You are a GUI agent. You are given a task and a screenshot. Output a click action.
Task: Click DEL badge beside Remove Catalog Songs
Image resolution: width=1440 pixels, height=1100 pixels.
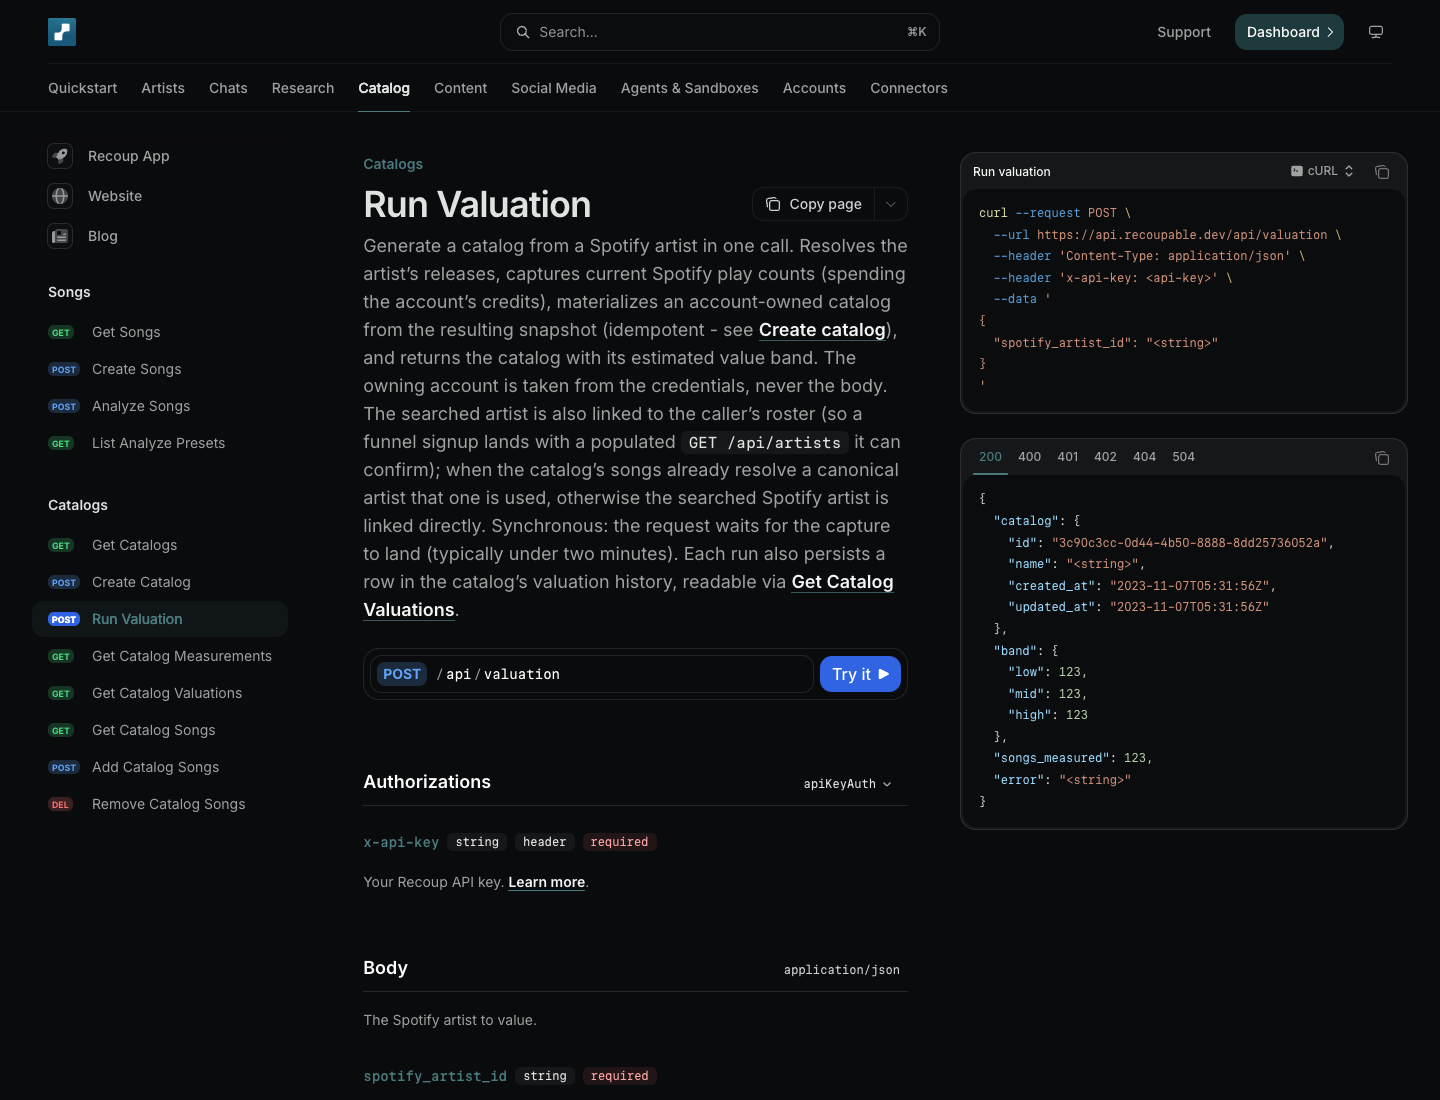click(x=61, y=805)
